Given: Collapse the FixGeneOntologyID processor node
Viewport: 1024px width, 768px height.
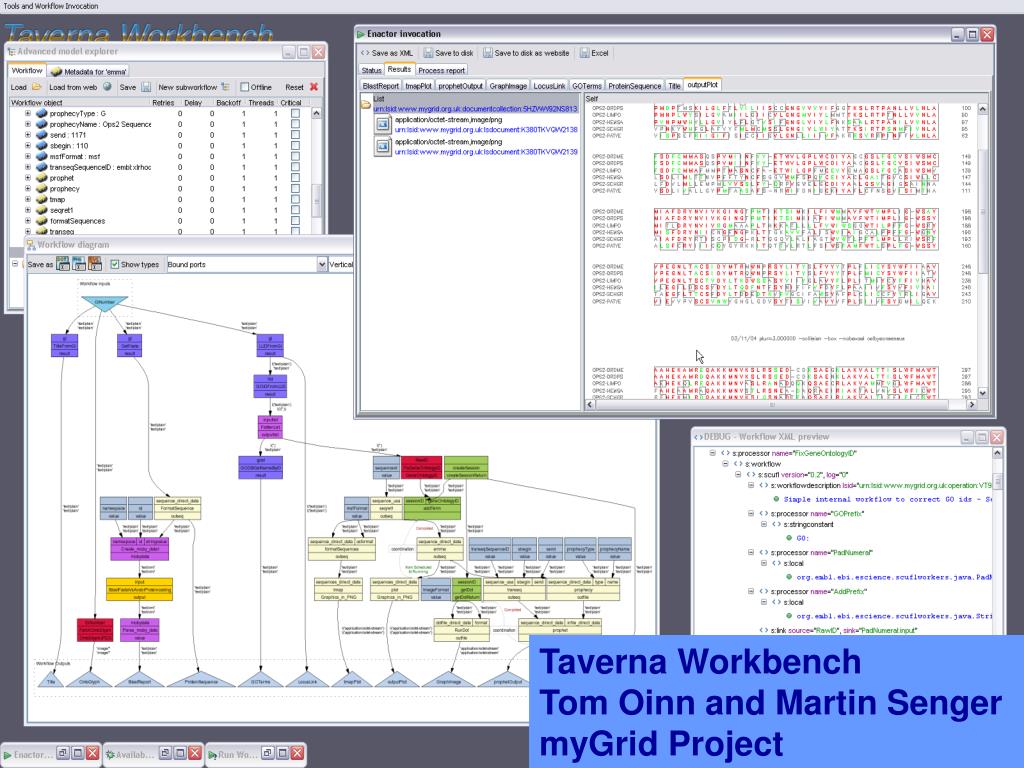Looking at the screenshot, I should click(712, 453).
